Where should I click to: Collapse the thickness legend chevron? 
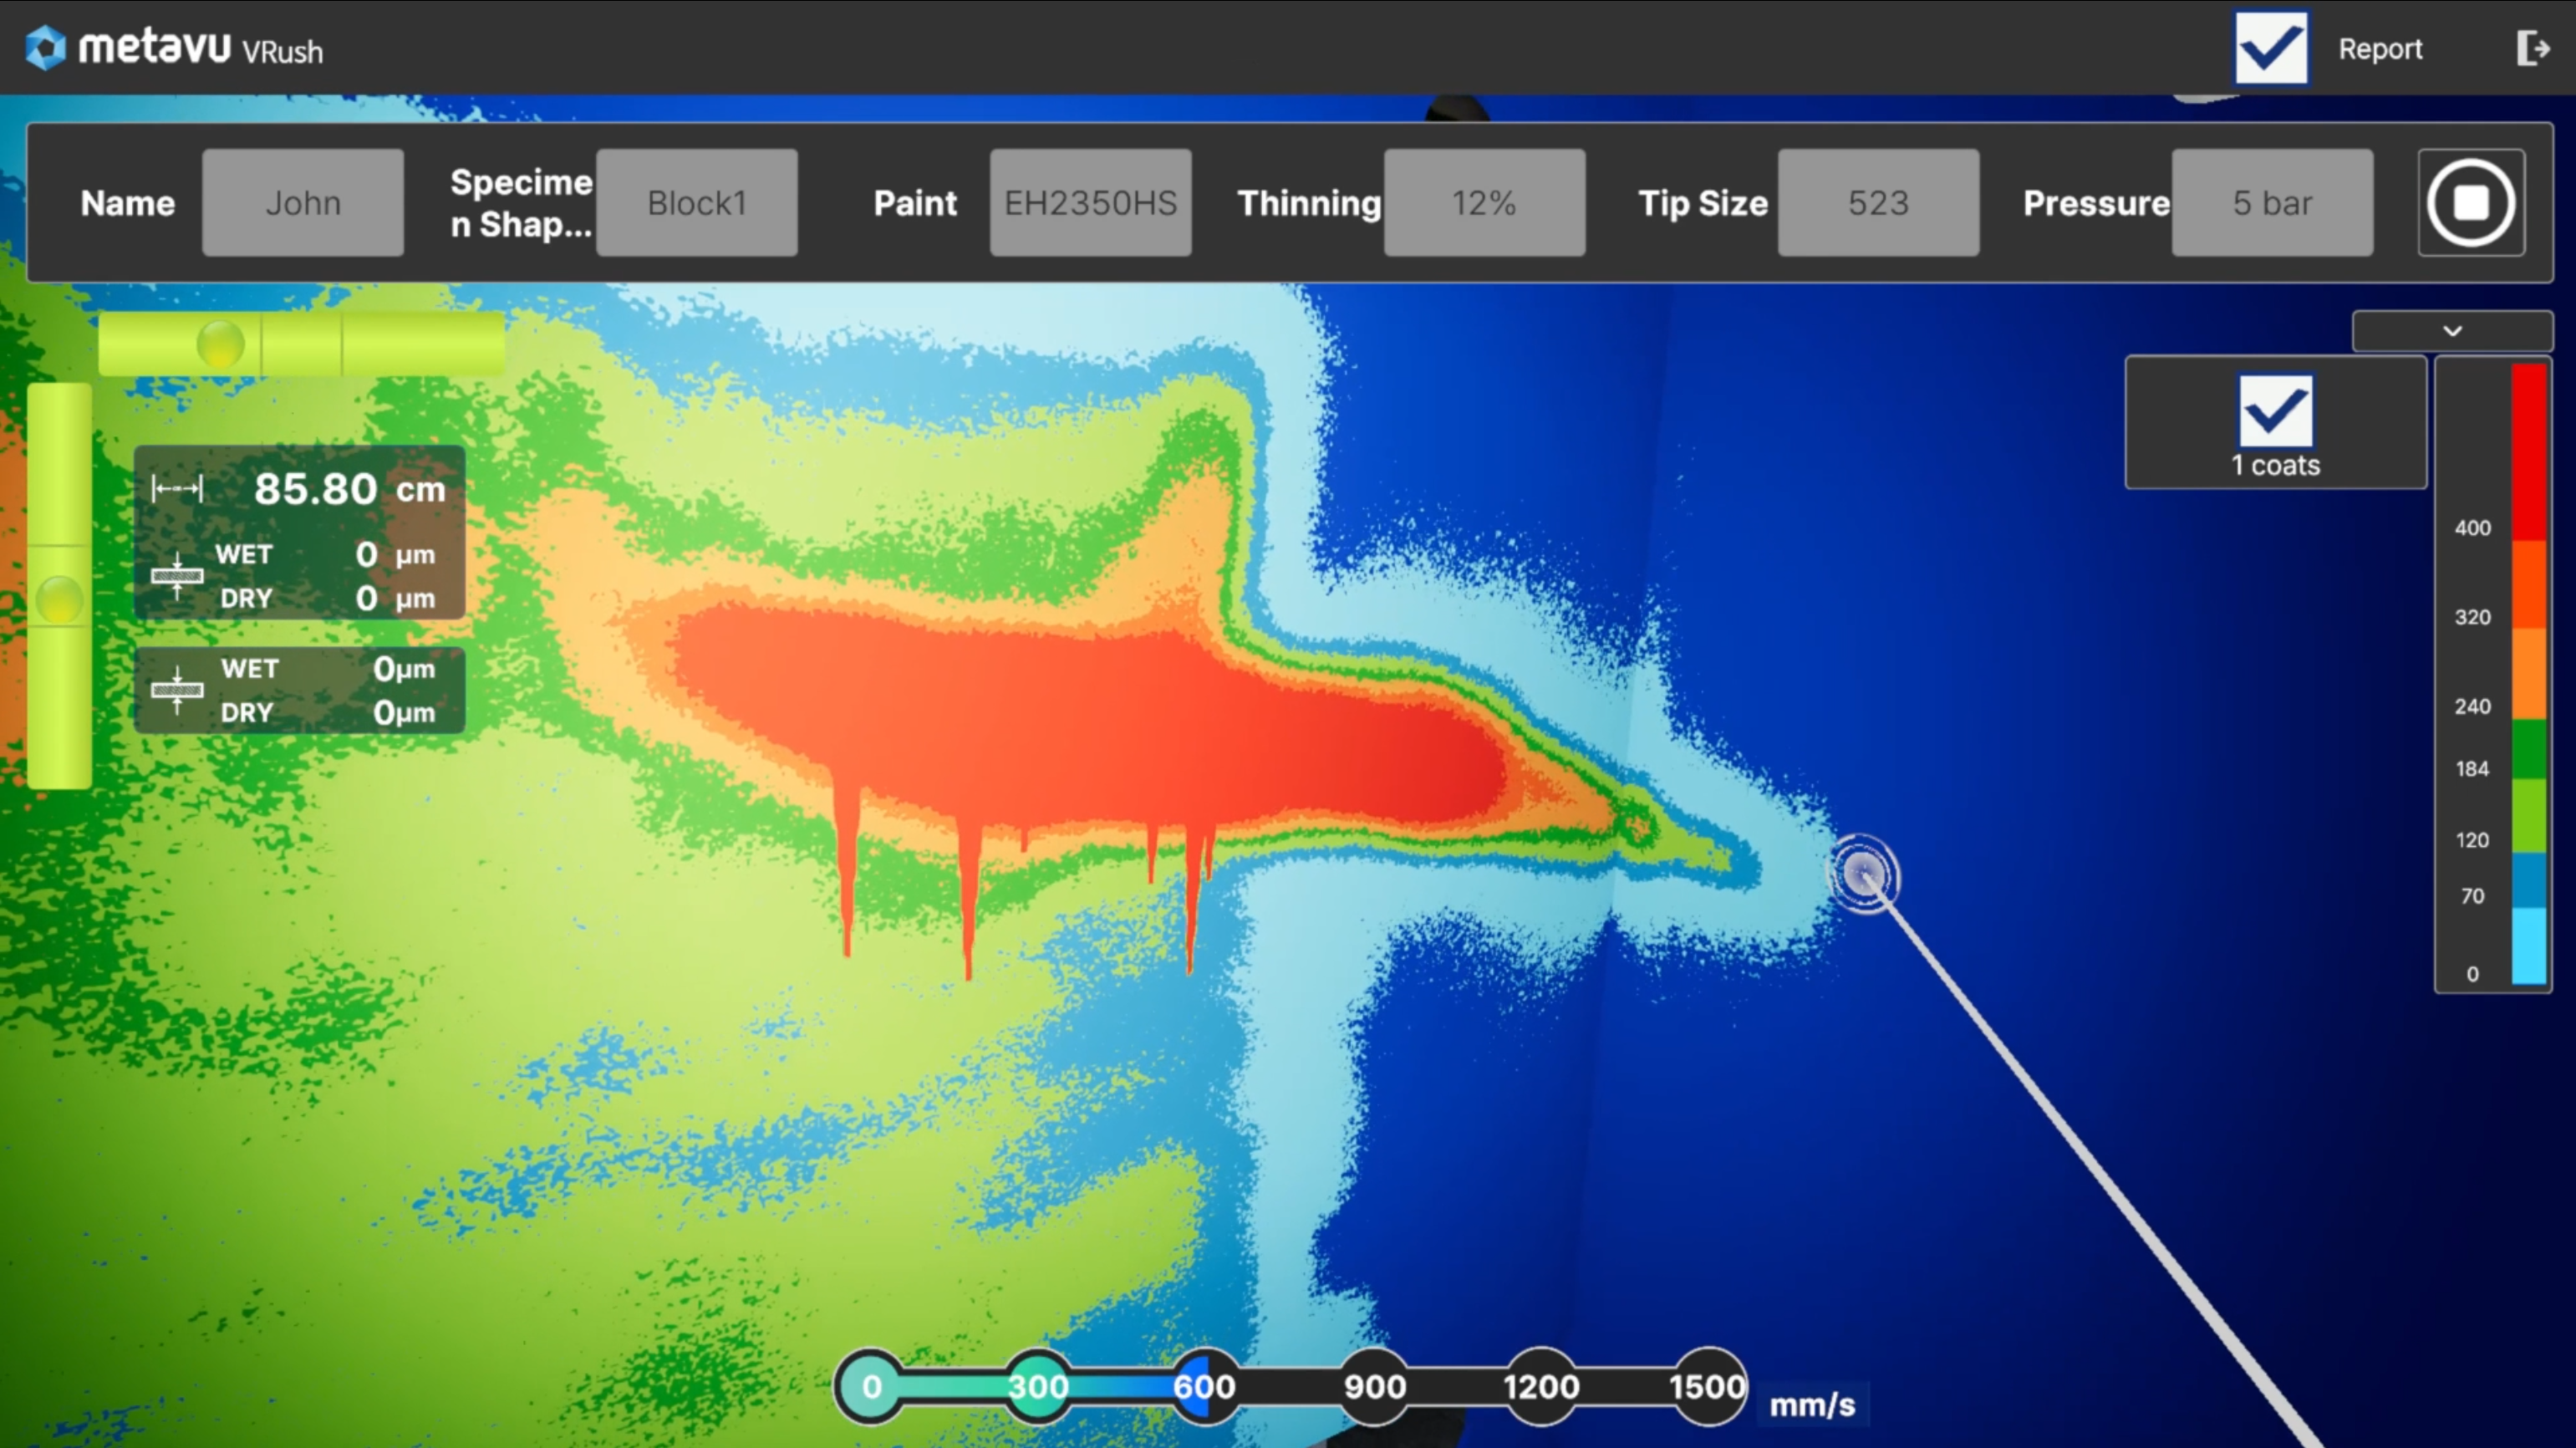tap(2452, 331)
